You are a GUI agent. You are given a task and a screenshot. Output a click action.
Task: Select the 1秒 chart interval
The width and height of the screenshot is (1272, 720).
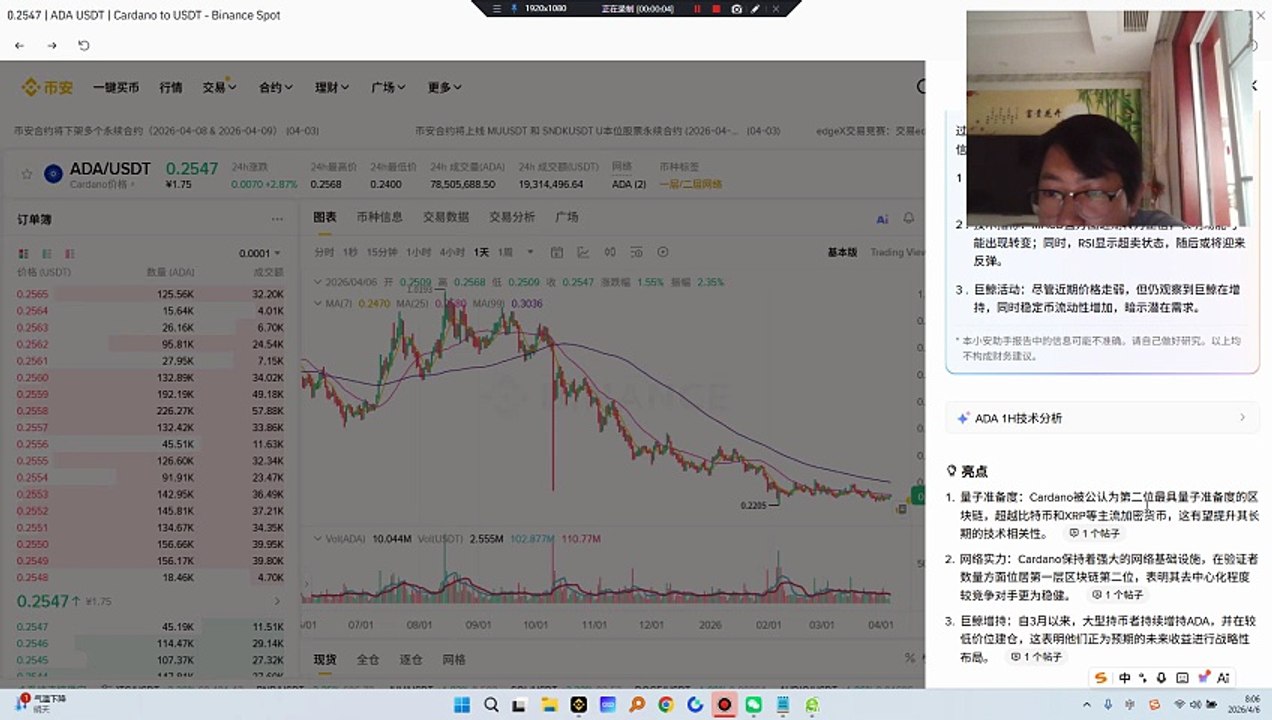click(x=350, y=252)
